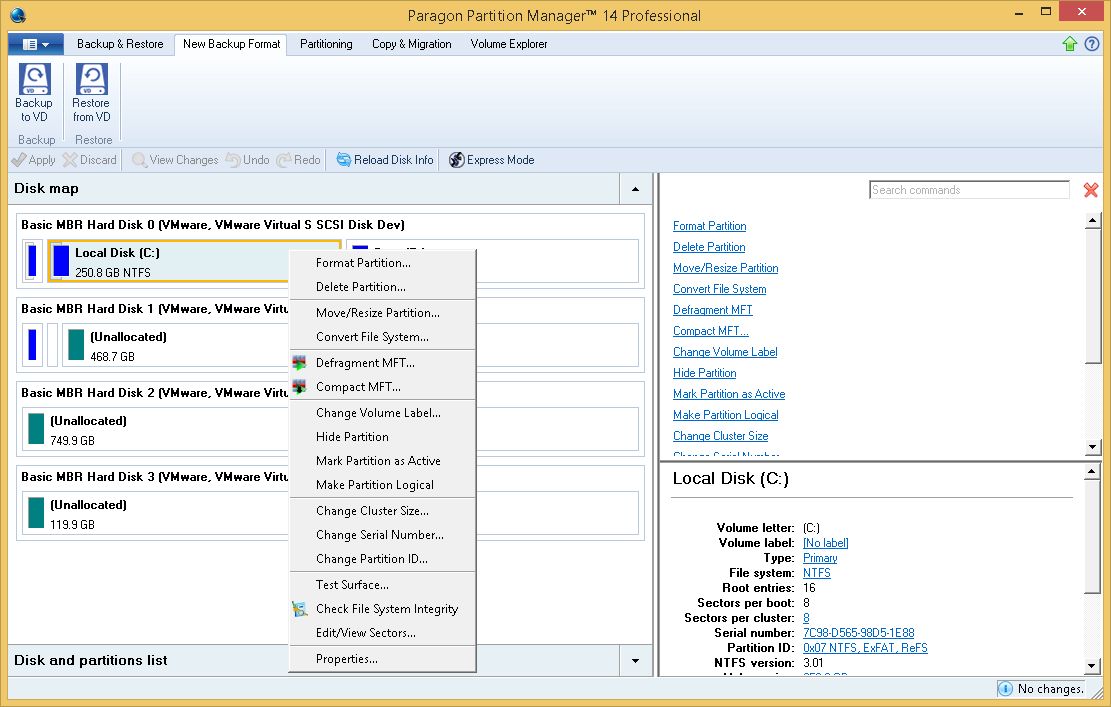This screenshot has width=1111, height=707.
Task: Choose Move/Resize Partition in context menu
Action: [x=383, y=312]
